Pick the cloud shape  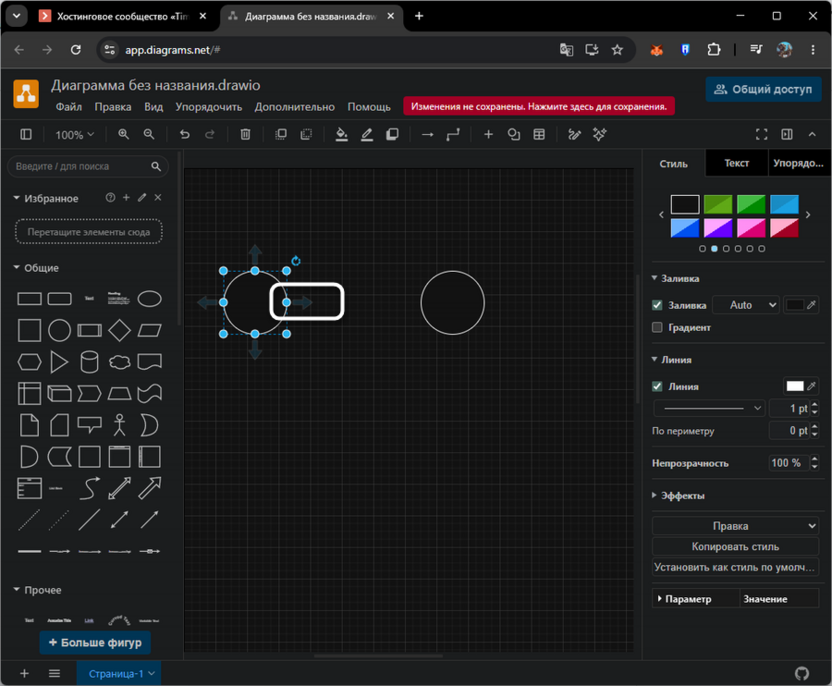(119, 362)
